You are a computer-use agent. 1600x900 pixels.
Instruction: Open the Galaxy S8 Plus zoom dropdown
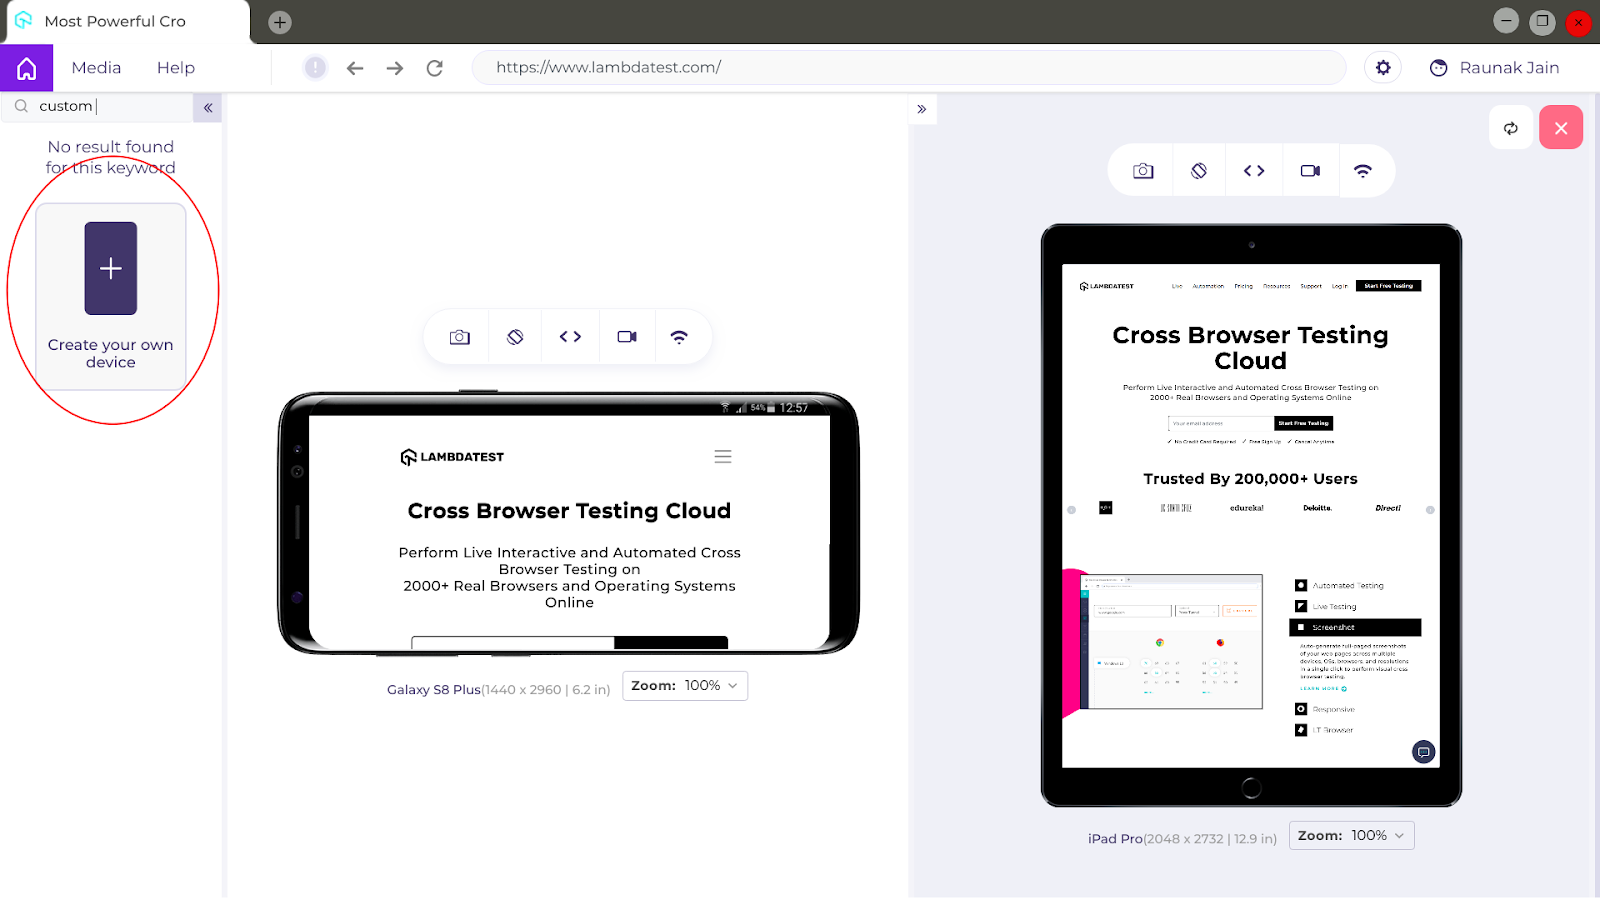pyautogui.click(x=685, y=686)
